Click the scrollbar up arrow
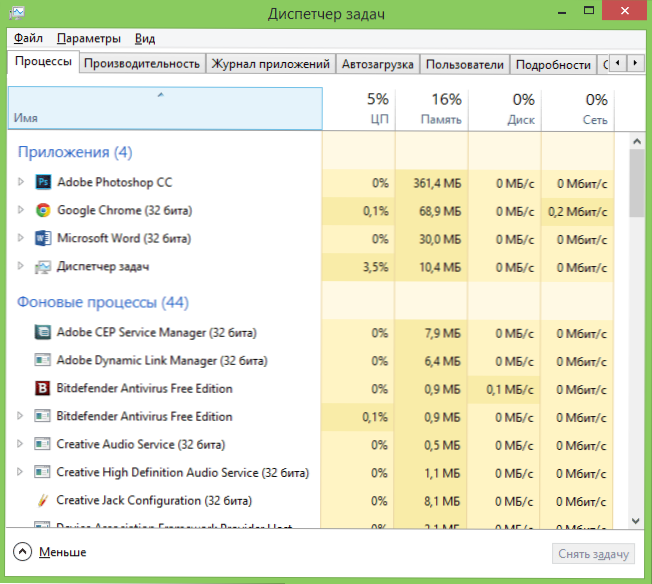This screenshot has width=652, height=584. click(x=637, y=141)
